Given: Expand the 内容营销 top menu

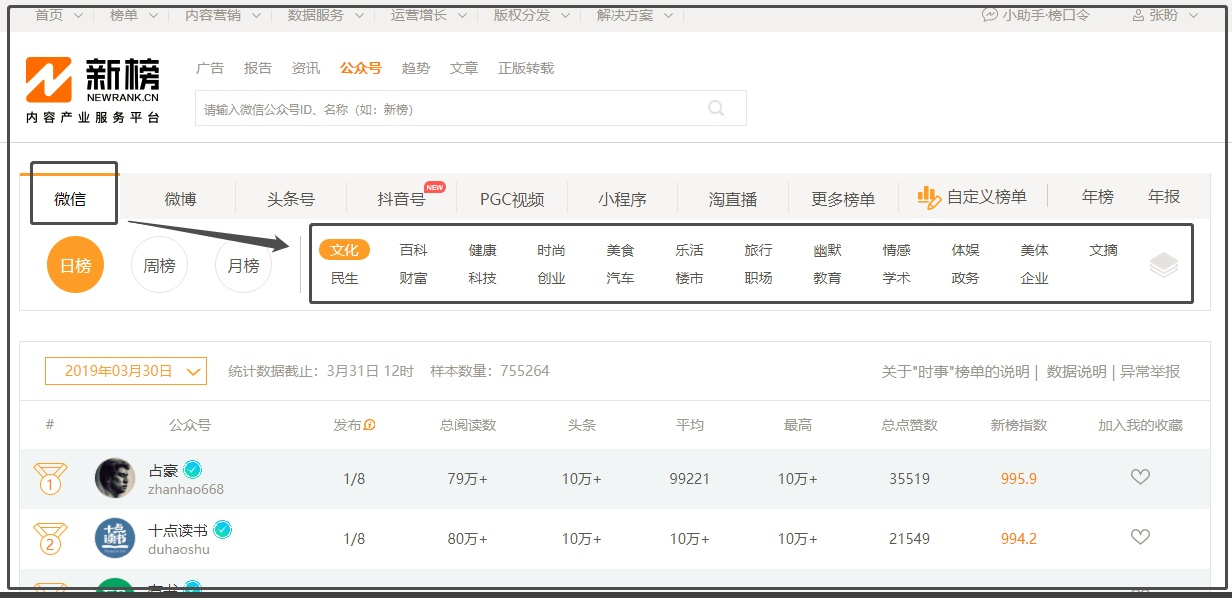Looking at the screenshot, I should click(224, 15).
